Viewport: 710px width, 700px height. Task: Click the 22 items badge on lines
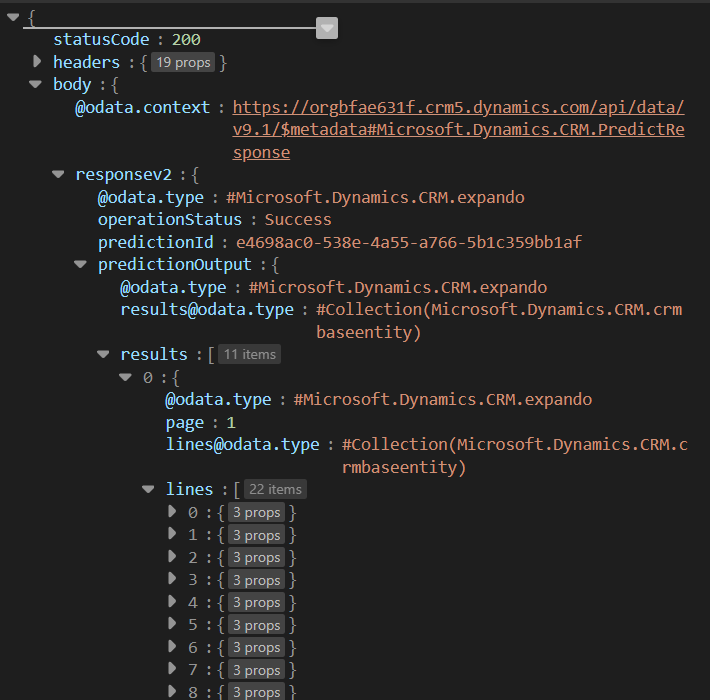tap(275, 489)
